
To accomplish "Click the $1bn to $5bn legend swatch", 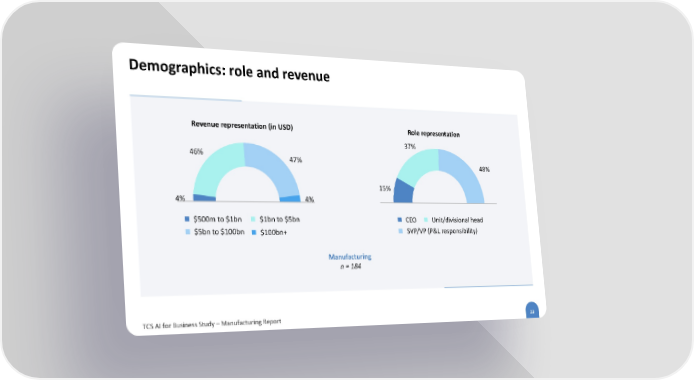I will click(x=253, y=219).
